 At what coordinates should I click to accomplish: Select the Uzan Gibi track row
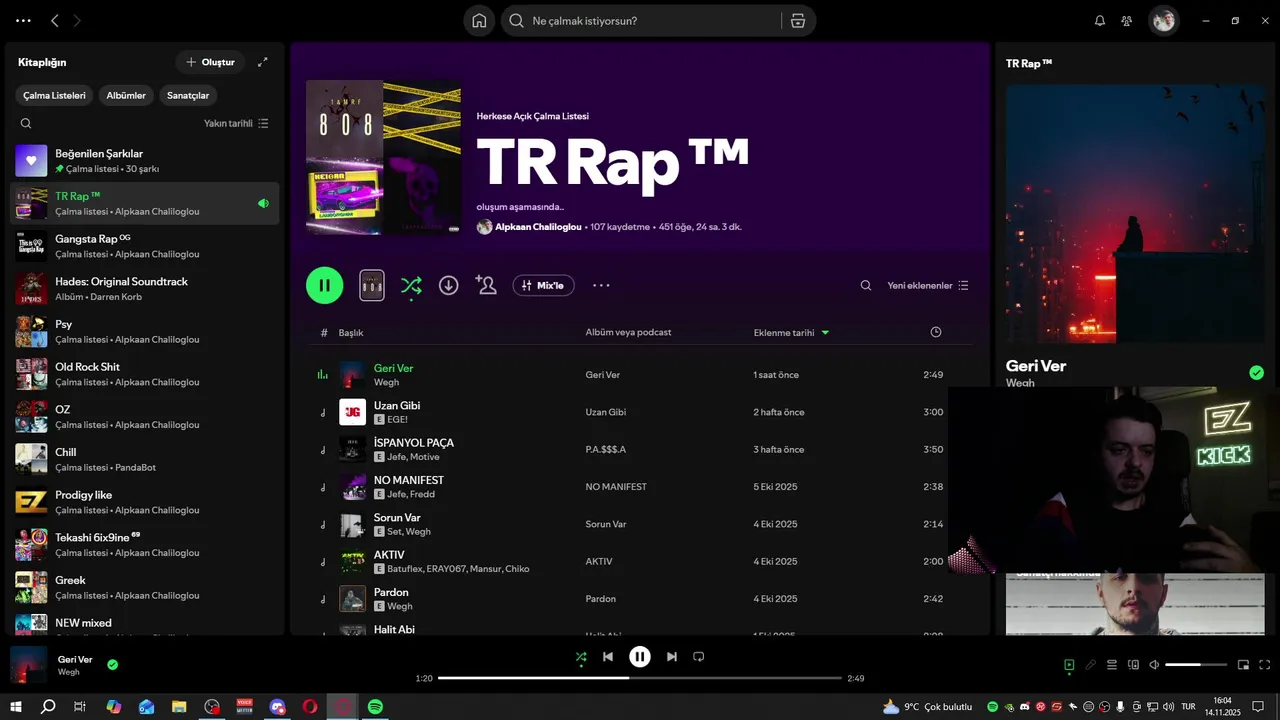pyautogui.click(x=640, y=412)
